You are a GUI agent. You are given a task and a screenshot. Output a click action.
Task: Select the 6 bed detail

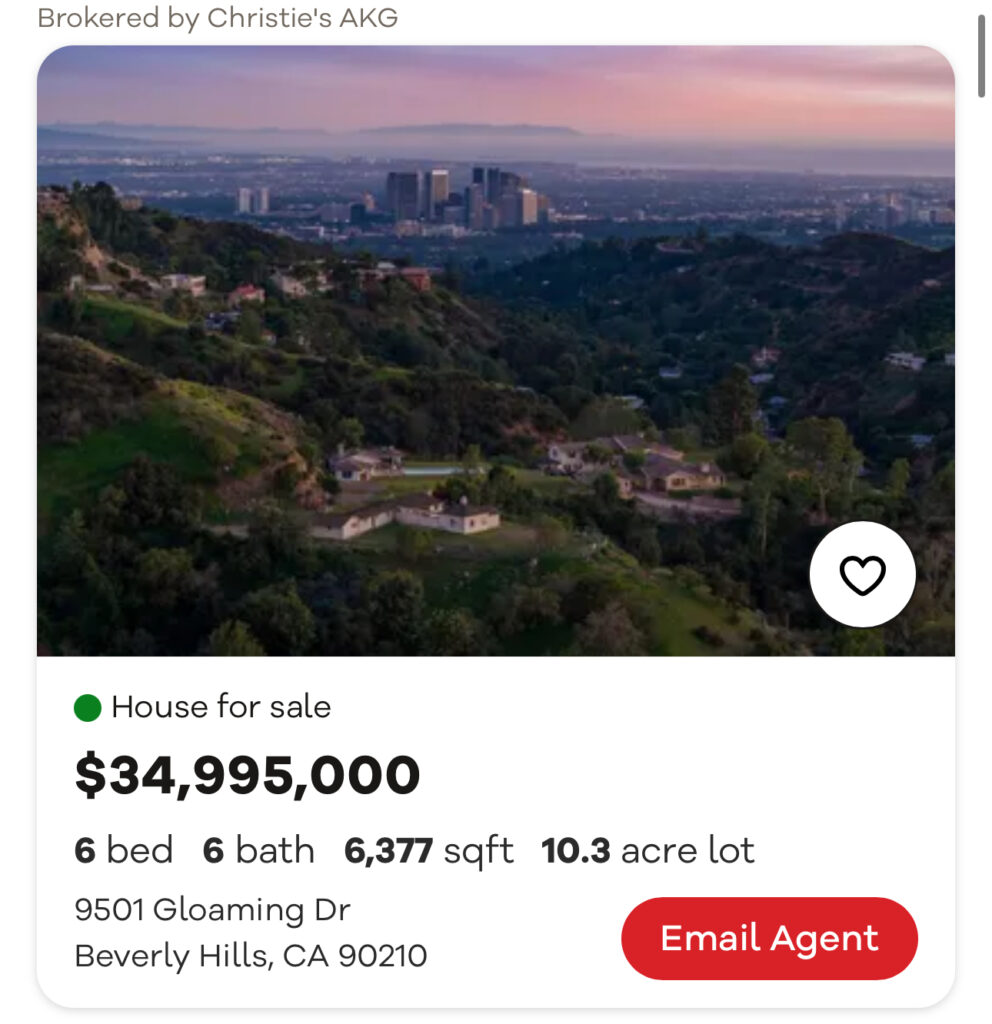[123, 851]
